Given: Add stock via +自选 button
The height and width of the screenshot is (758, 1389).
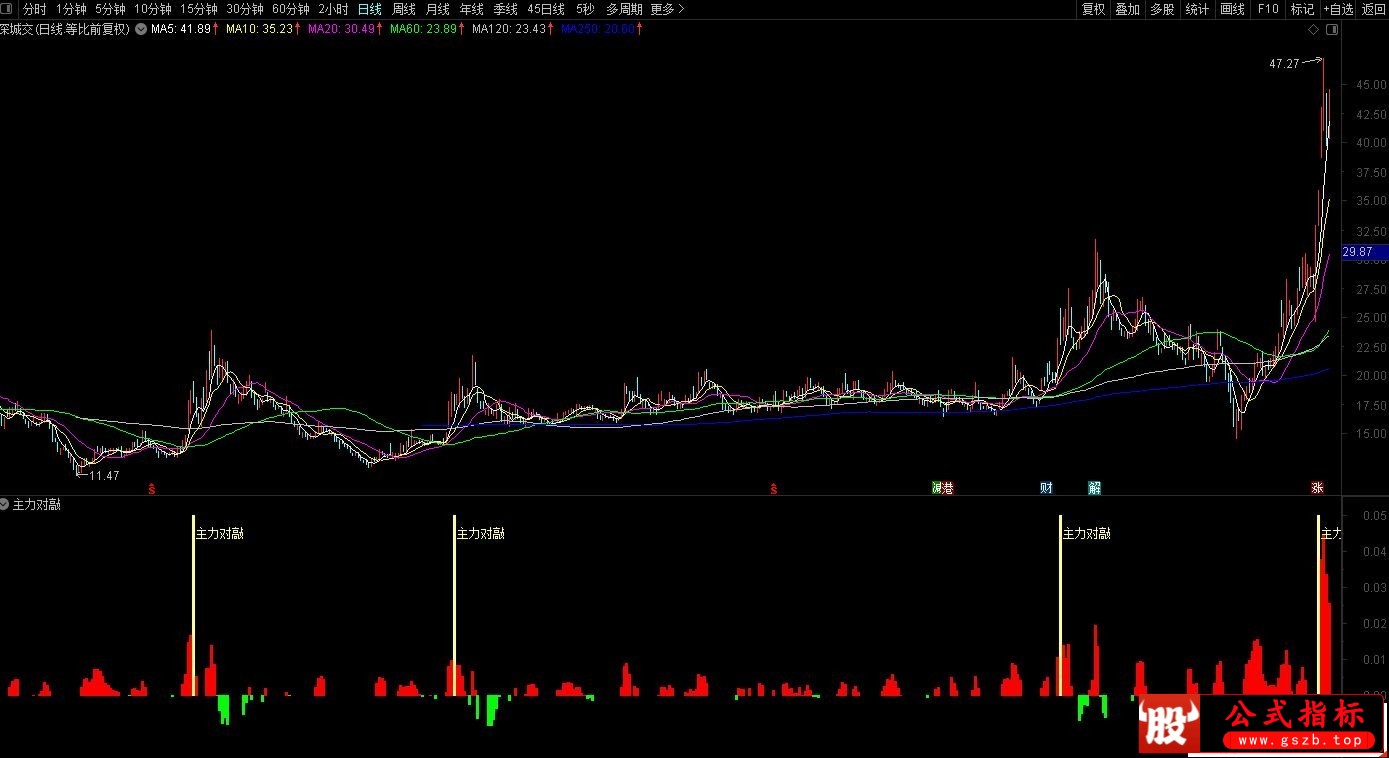Looking at the screenshot, I should (1338, 9).
